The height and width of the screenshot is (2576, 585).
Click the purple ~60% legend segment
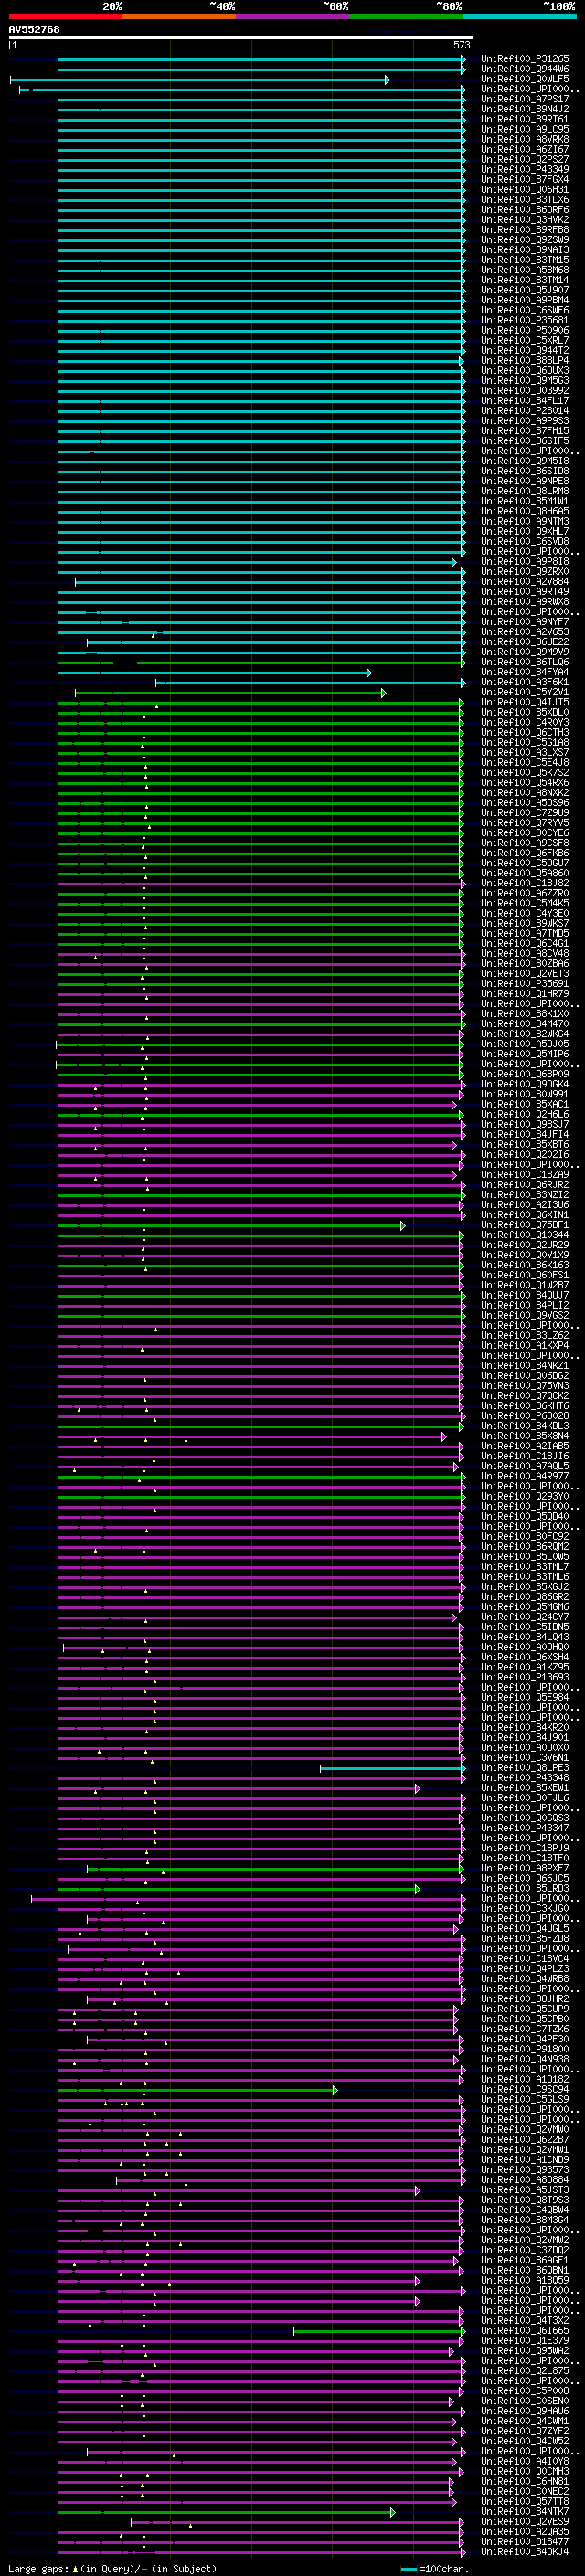(x=292, y=16)
